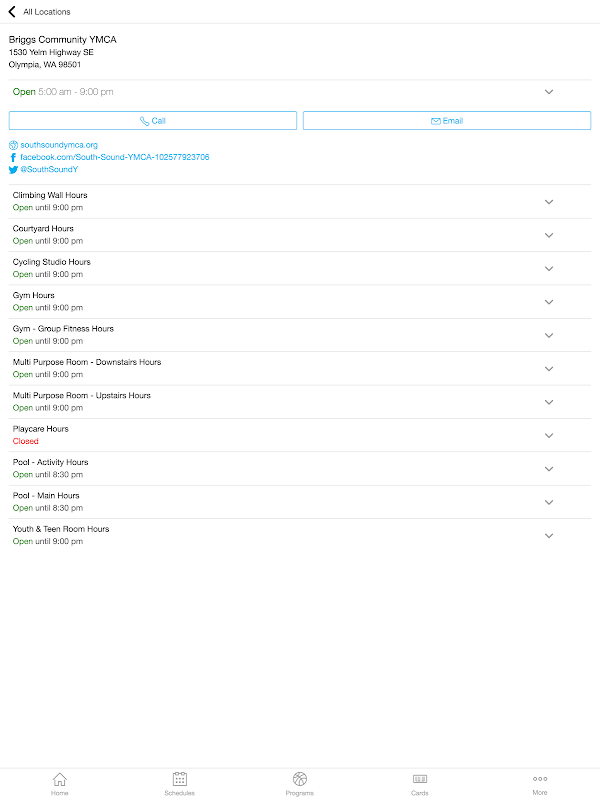The width and height of the screenshot is (600, 800).
Task: Click the Facebook logo icon
Action: coord(13,158)
